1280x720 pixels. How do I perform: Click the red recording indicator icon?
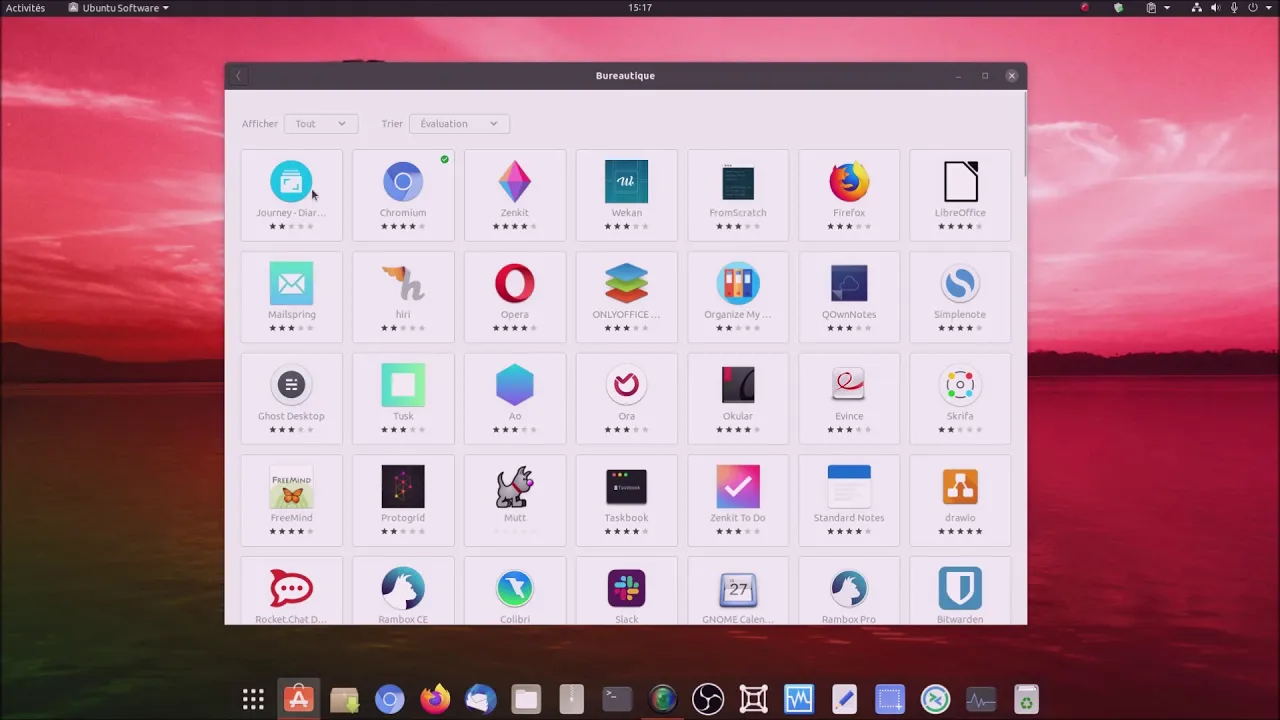1085,8
